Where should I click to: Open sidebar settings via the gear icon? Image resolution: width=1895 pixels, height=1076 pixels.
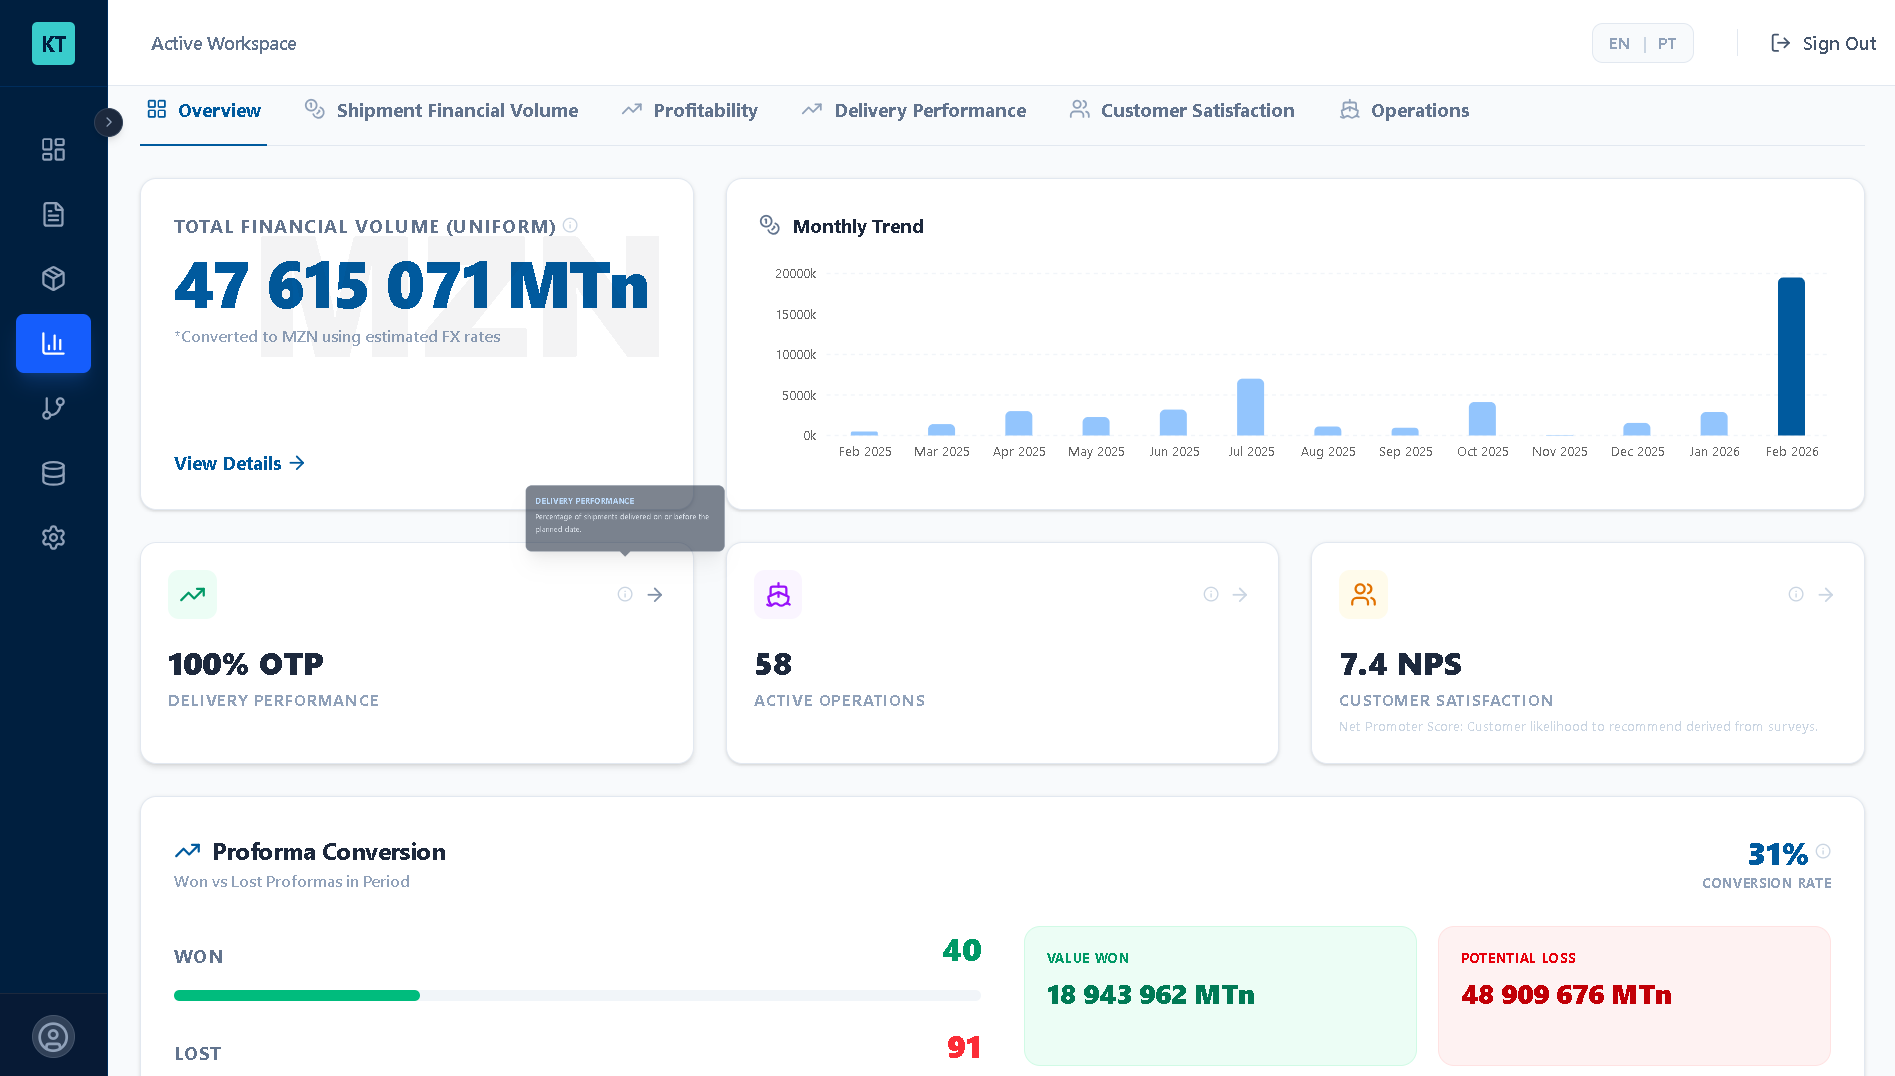[53, 538]
